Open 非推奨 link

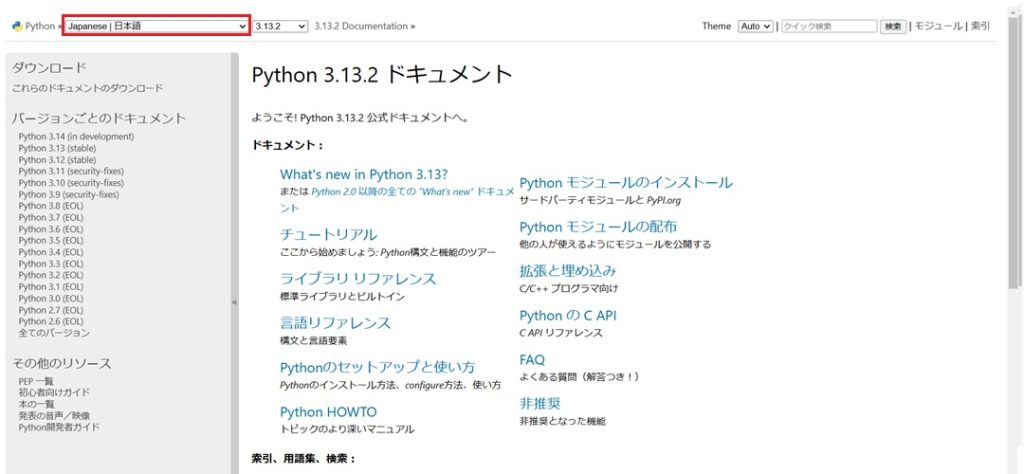point(540,403)
